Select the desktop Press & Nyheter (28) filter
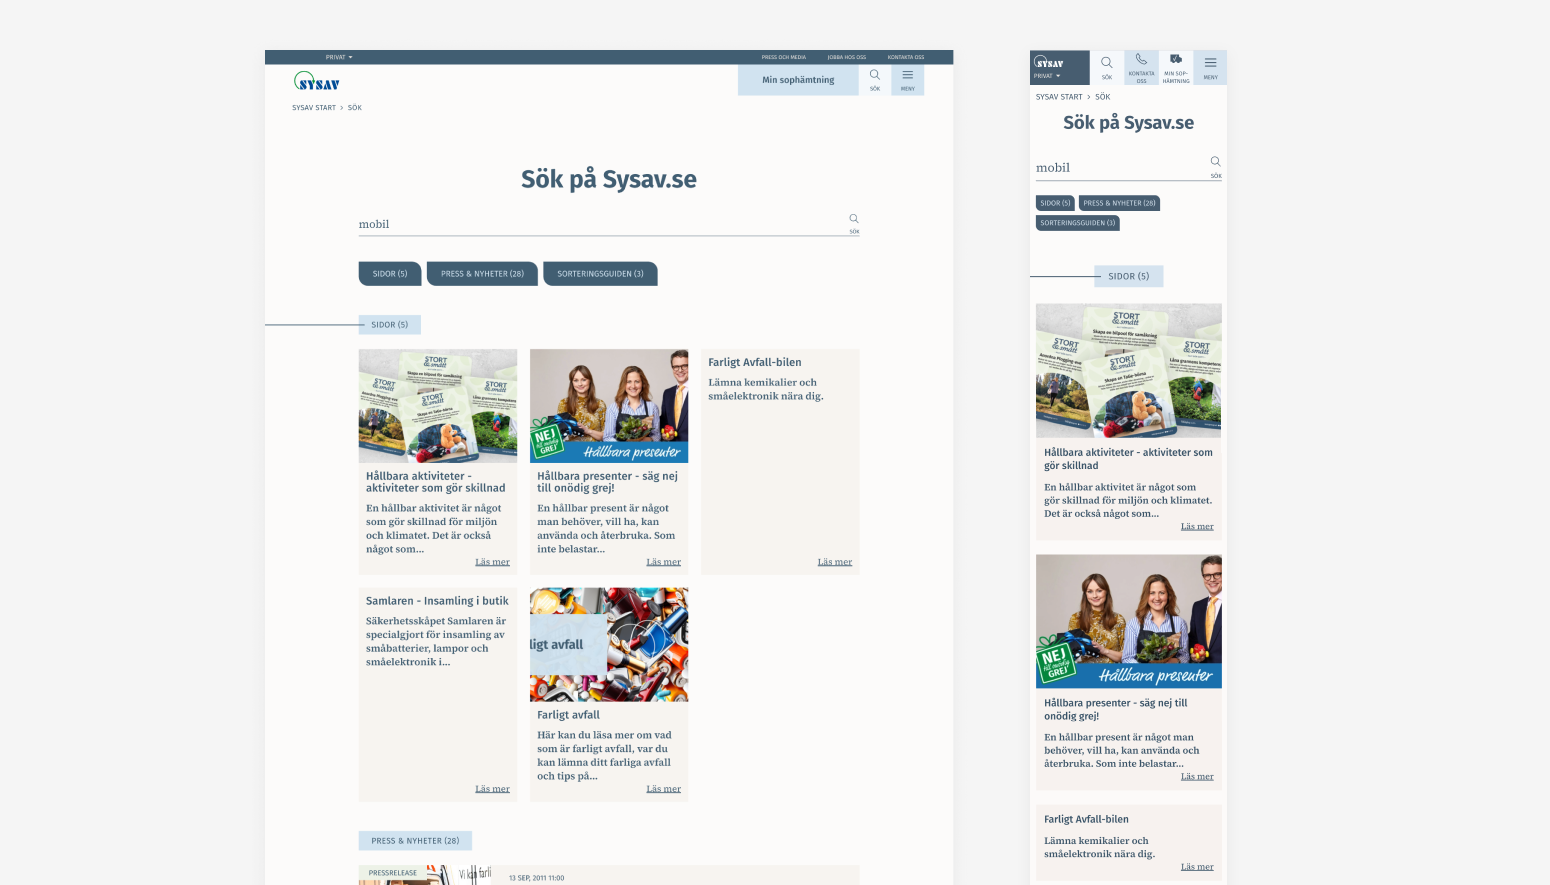Viewport: 1550px width, 885px height. click(482, 273)
